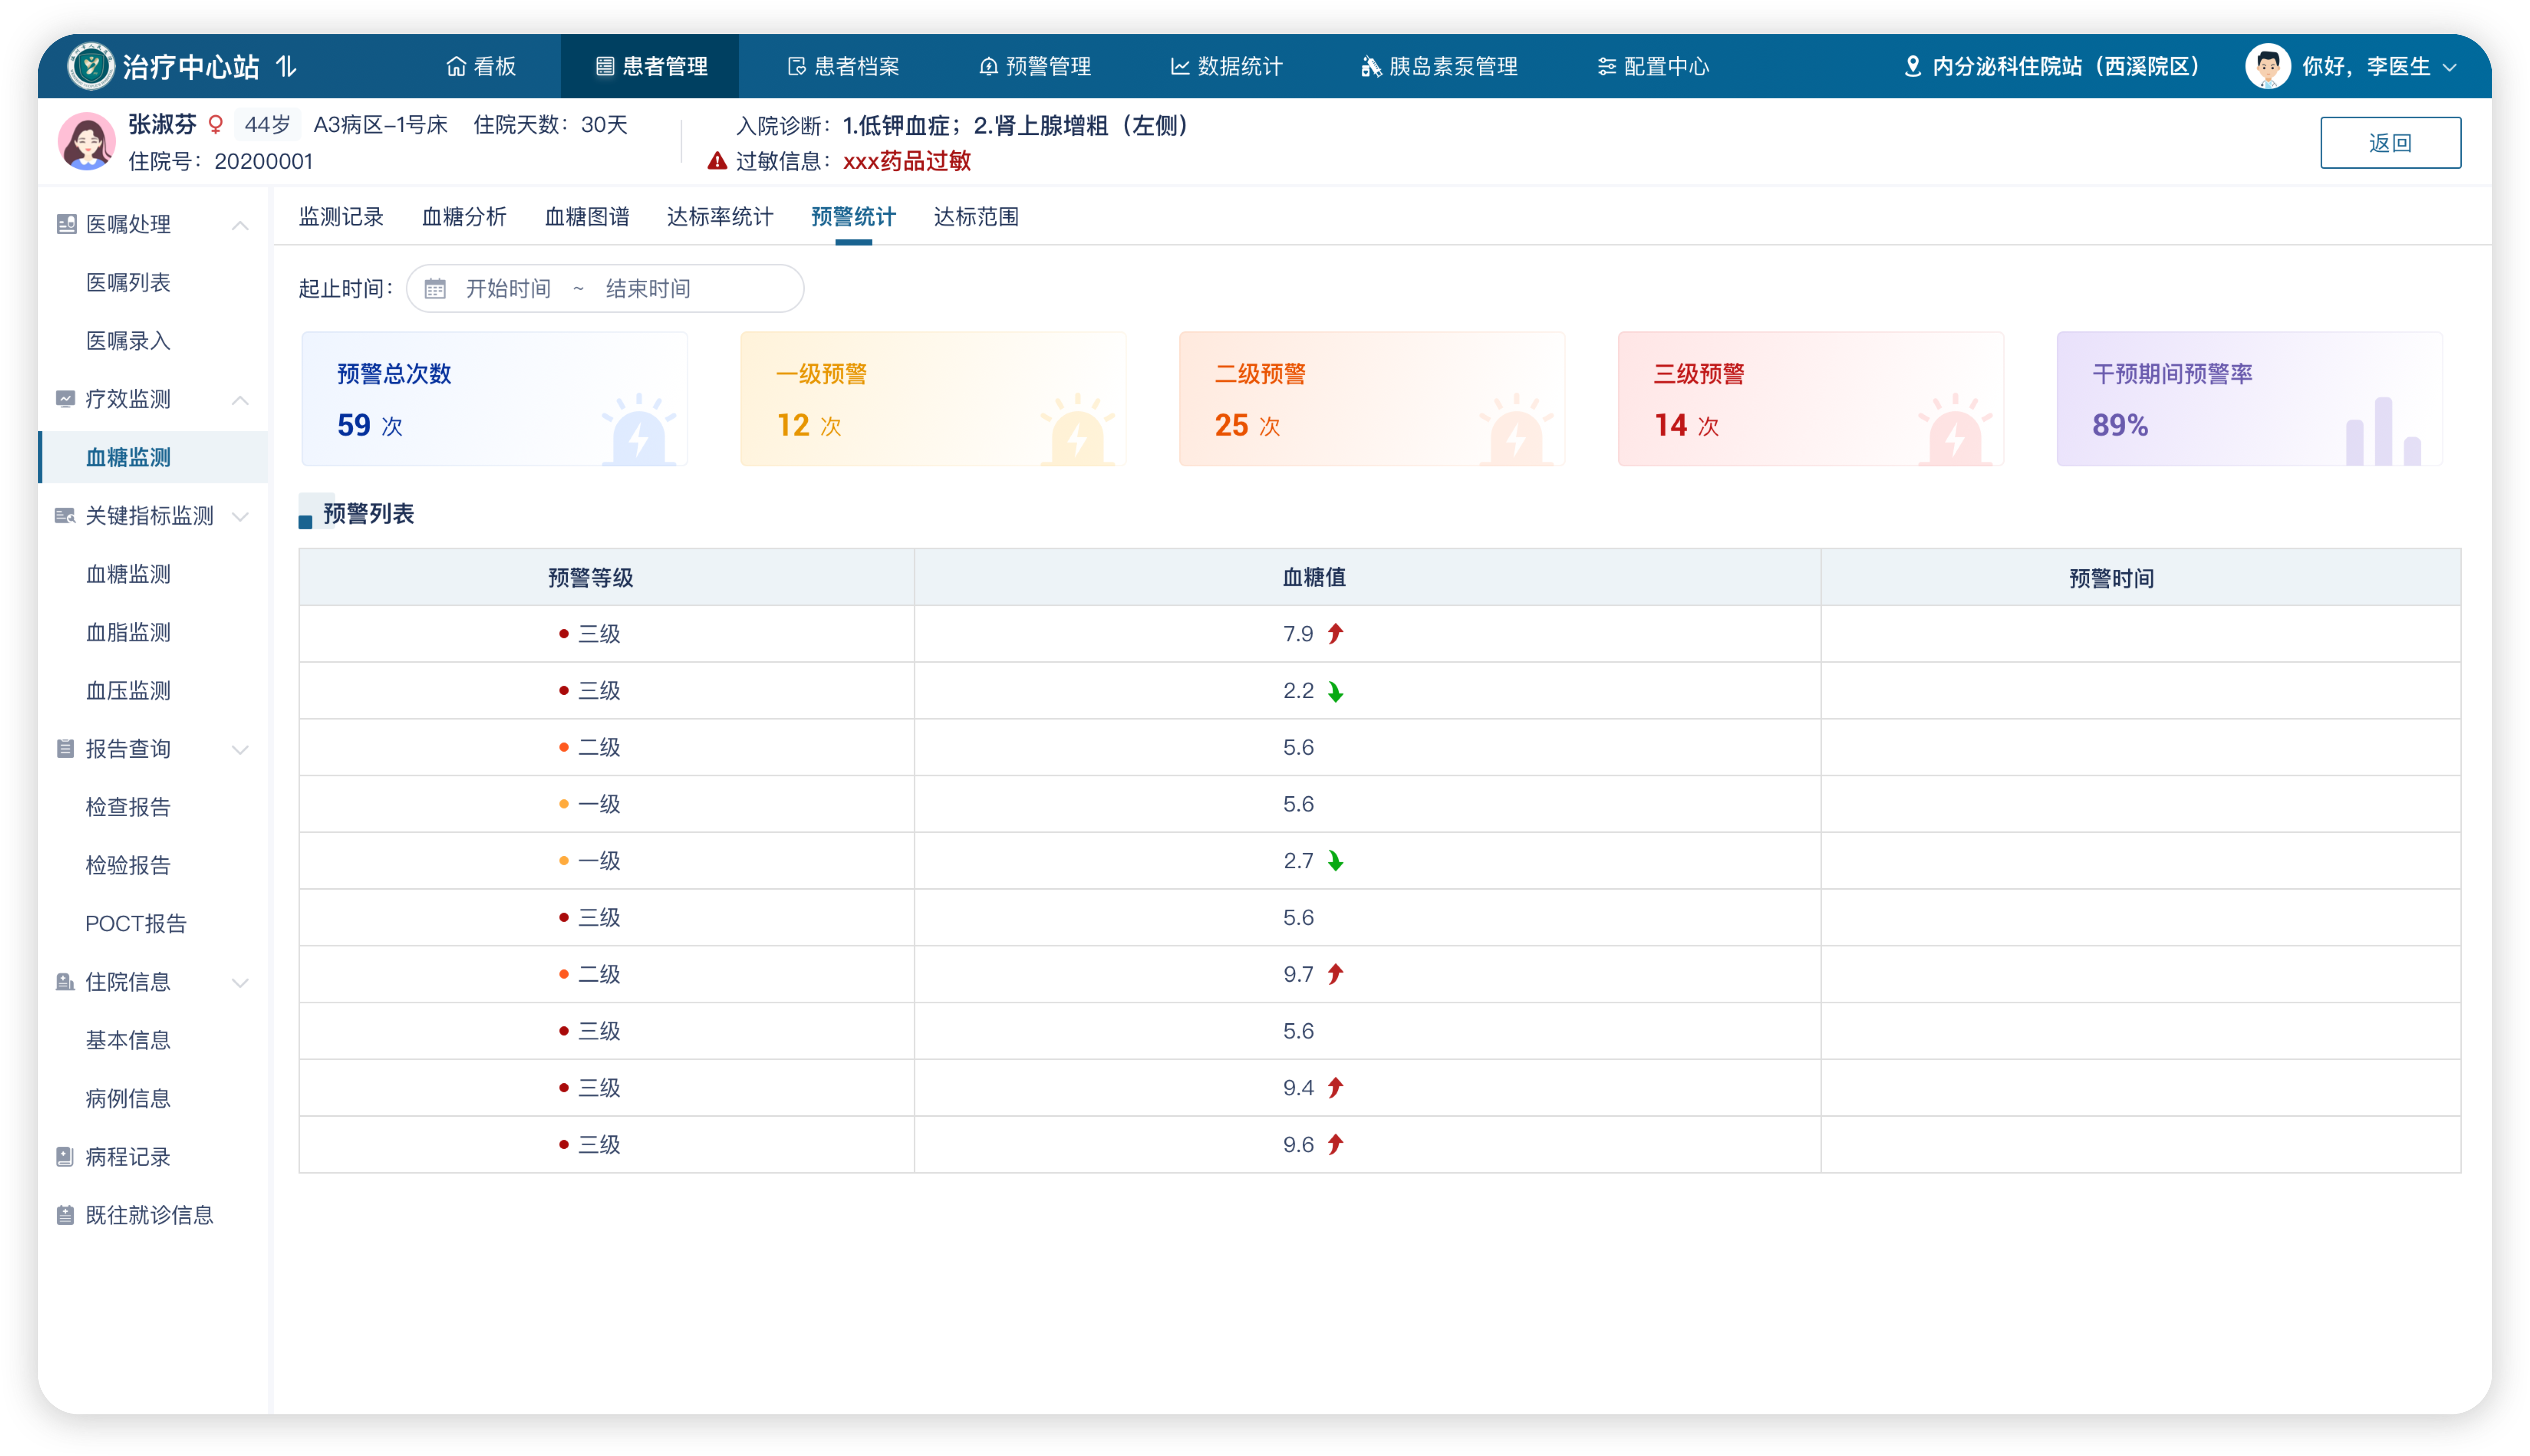Screen dimensions: 2530x1456
Task: Collapse the 医嘱处理 section chevron
Action: pyautogui.click(x=240, y=225)
